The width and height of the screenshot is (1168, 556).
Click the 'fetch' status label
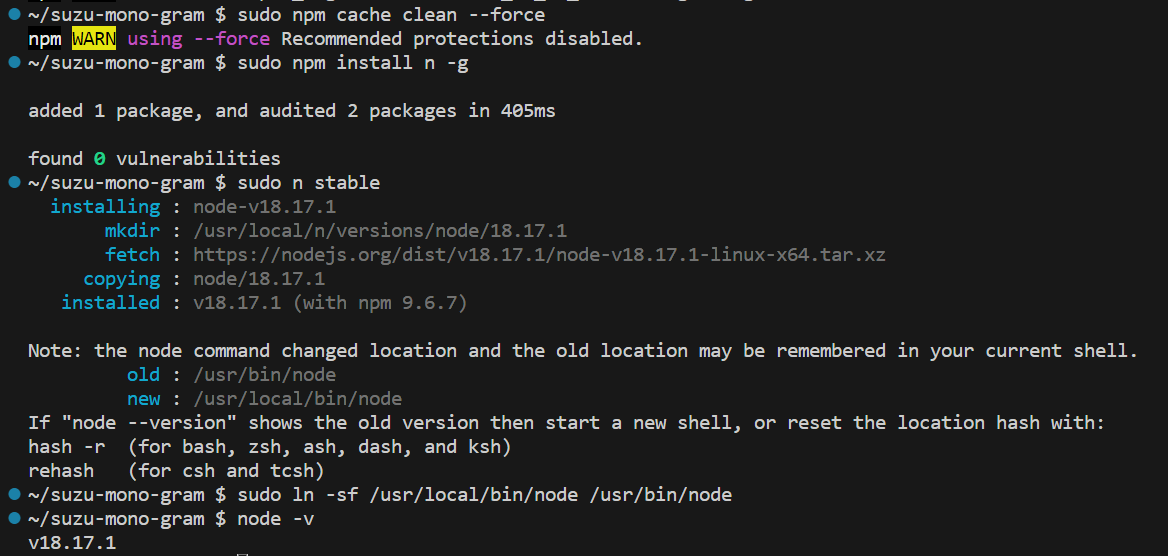pos(132,255)
